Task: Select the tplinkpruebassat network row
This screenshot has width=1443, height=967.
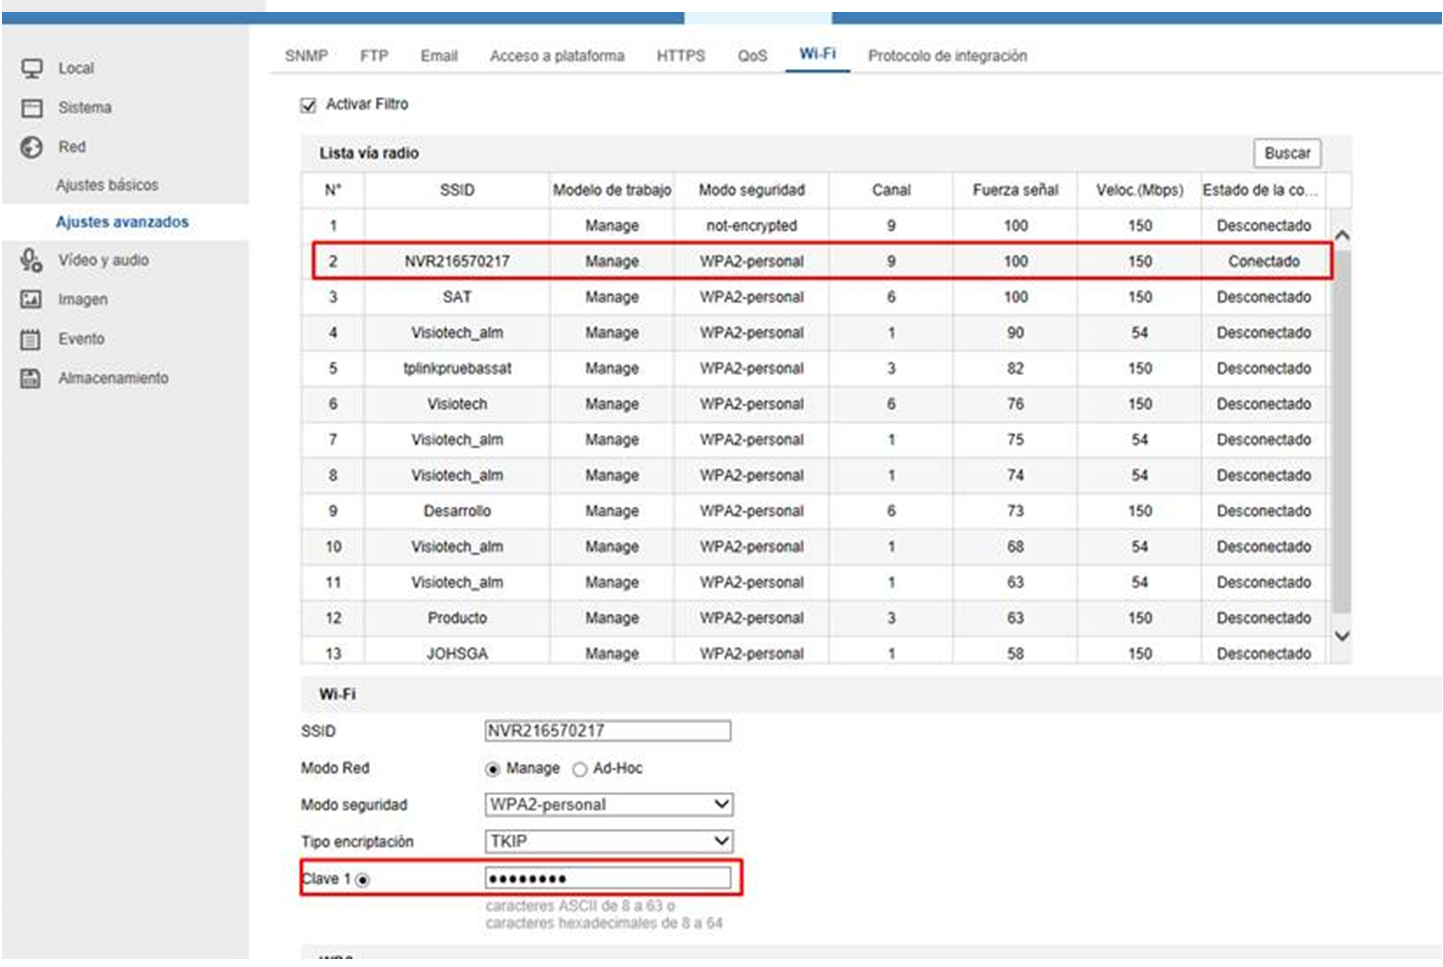Action: pos(815,369)
